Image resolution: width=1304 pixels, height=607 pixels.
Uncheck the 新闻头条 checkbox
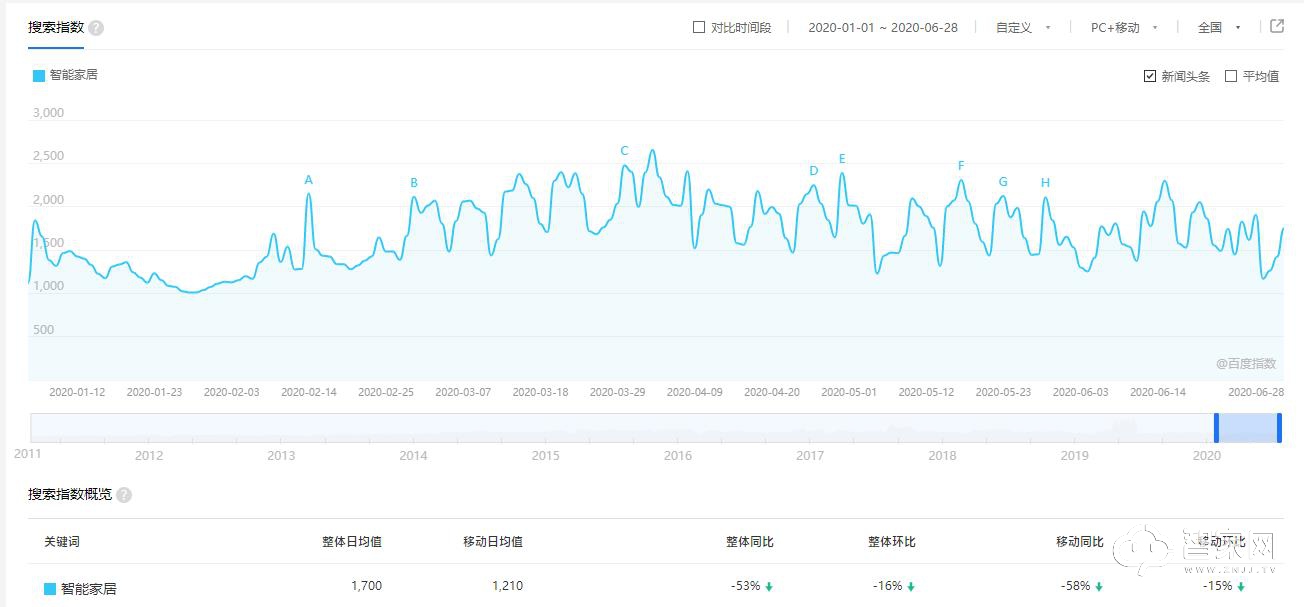tap(1150, 76)
